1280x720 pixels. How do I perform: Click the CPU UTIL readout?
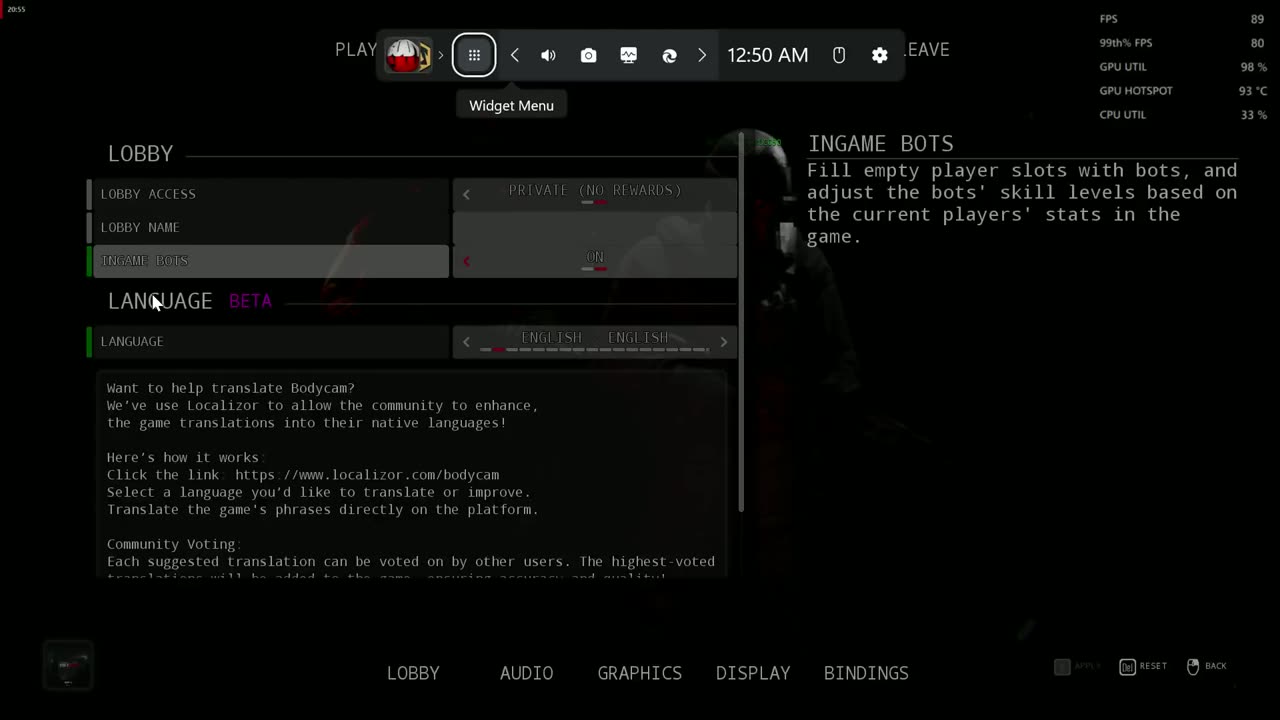click(x=1181, y=115)
